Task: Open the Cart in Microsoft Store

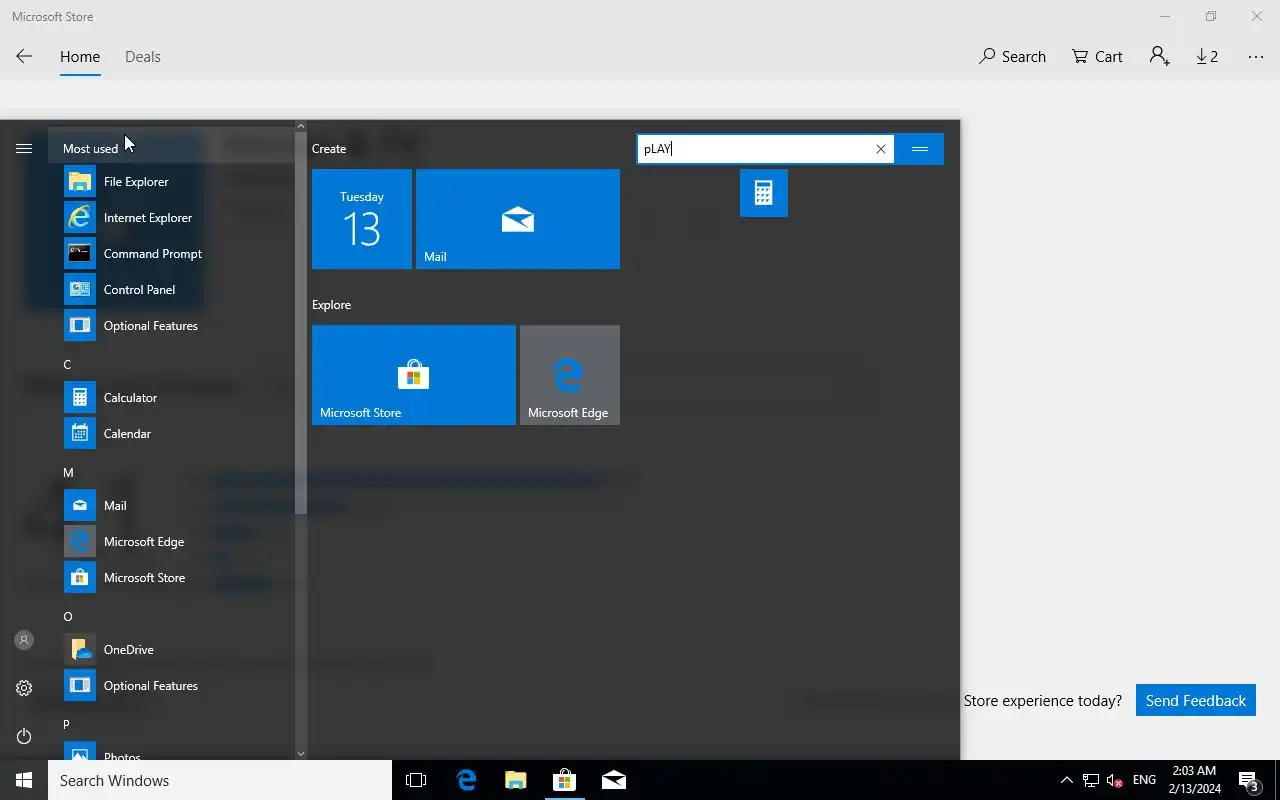Action: point(1097,57)
